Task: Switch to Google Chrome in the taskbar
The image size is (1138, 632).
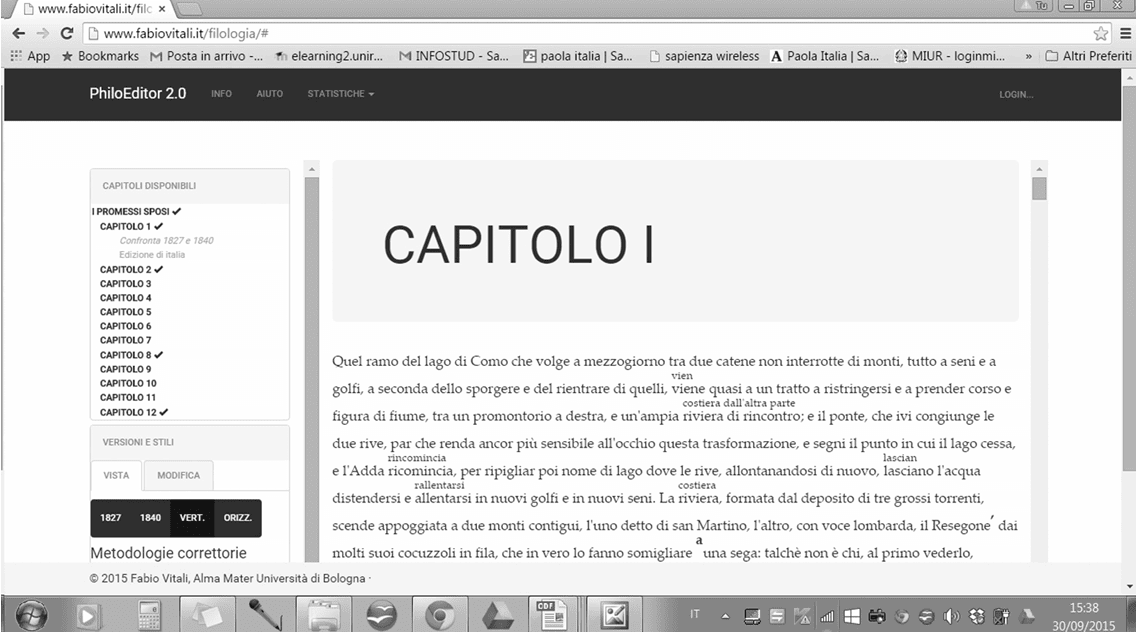Action: coord(440,615)
